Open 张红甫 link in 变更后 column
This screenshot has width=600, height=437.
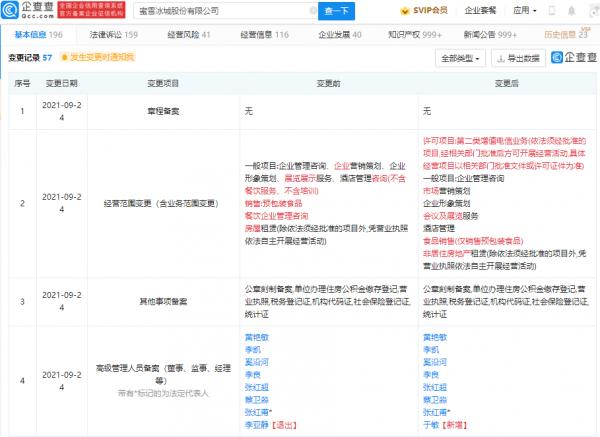[x=437, y=412]
